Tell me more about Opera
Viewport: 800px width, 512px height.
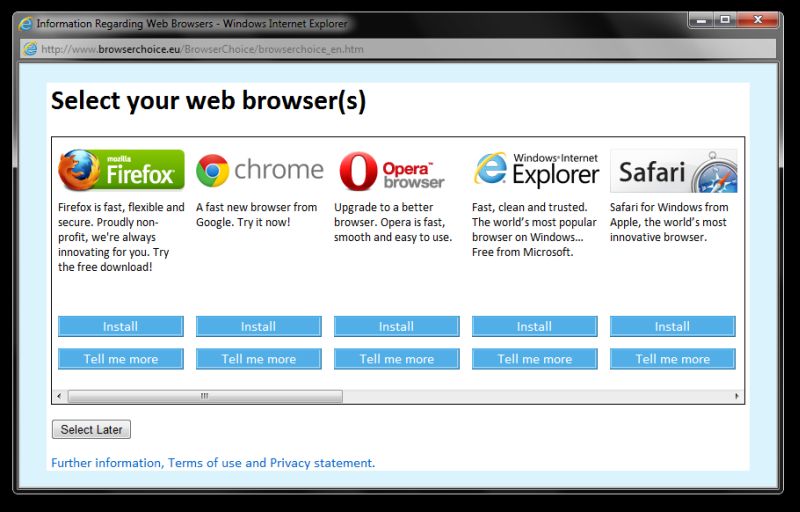(396, 359)
